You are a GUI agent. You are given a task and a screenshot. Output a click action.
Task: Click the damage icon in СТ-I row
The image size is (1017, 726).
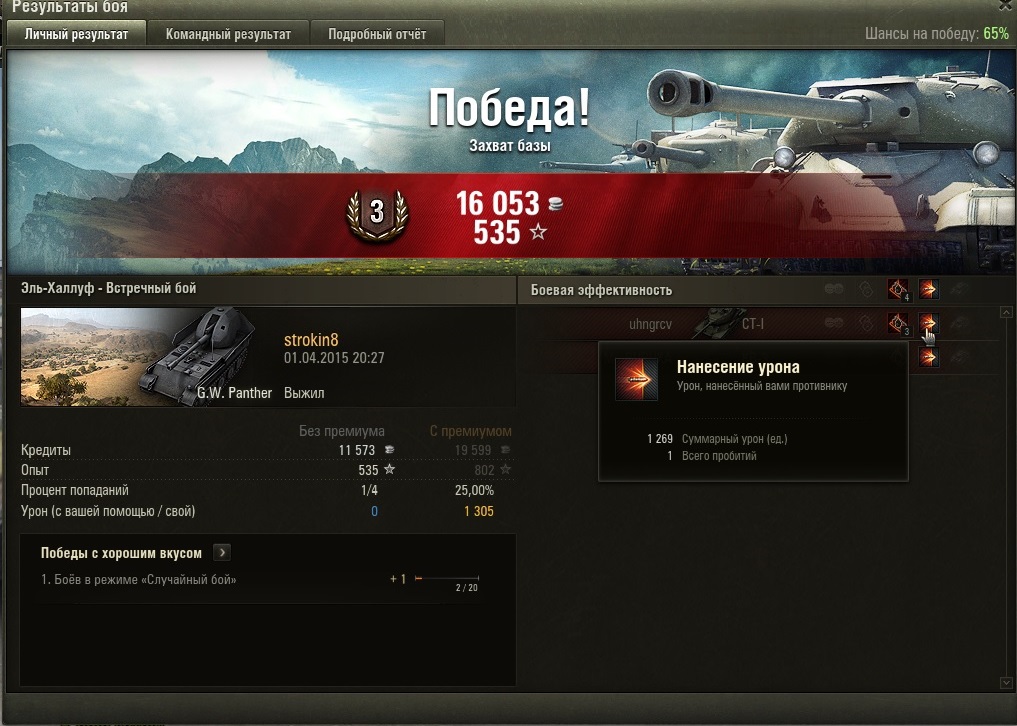[x=929, y=323]
